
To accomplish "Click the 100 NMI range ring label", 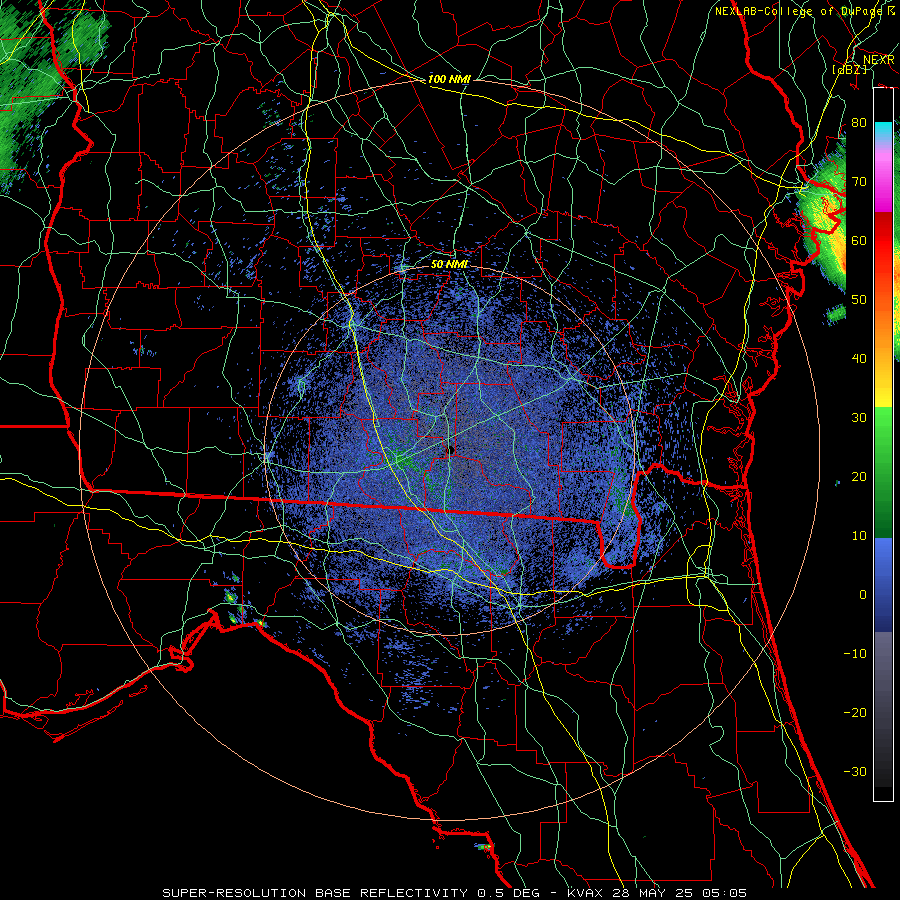I will tap(449, 79).
